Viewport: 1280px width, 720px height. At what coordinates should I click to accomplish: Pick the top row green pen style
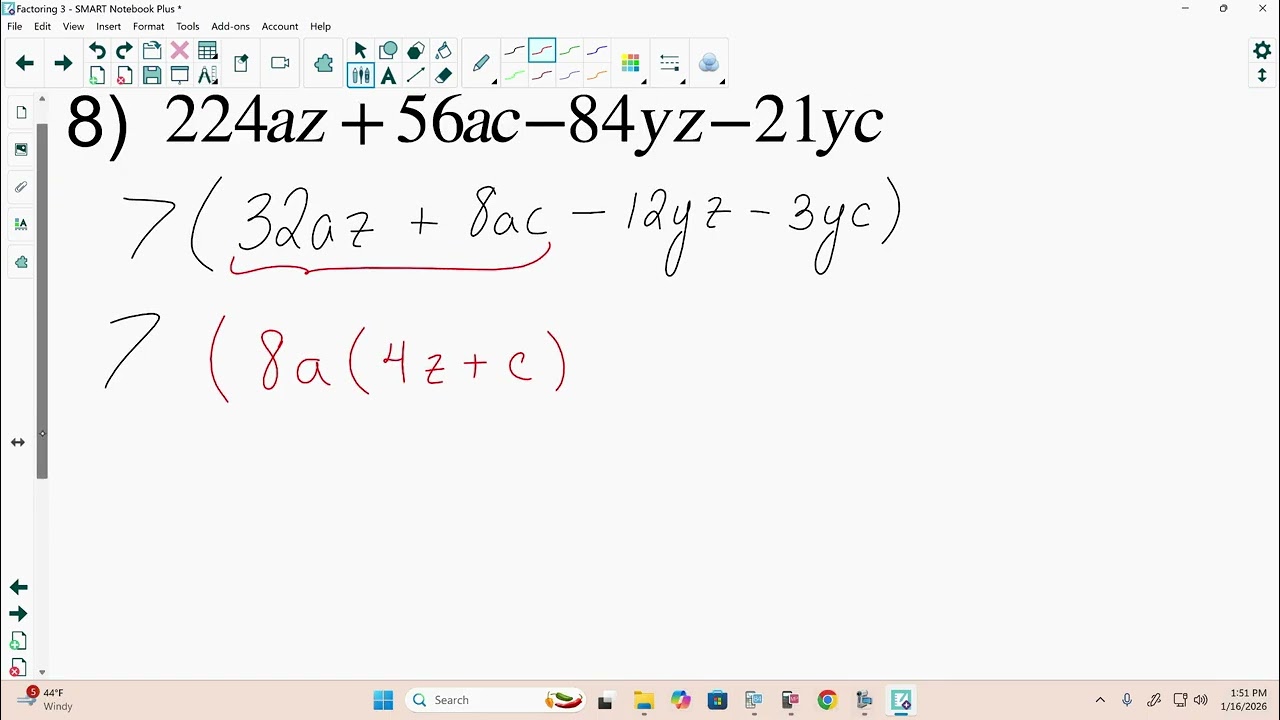[x=570, y=50]
